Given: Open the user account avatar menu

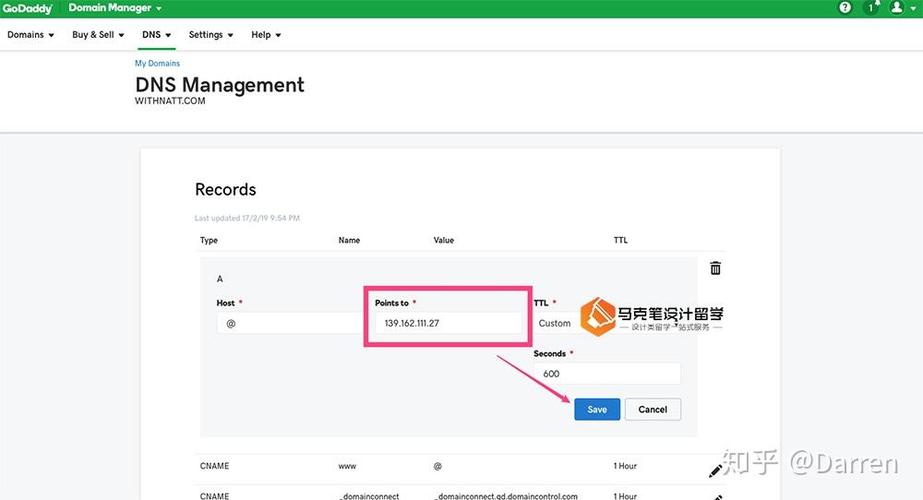Looking at the screenshot, I should pos(897,8).
